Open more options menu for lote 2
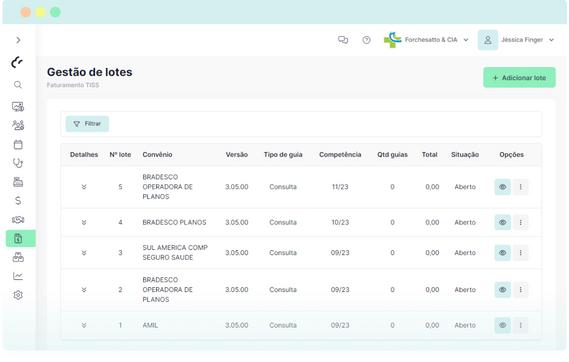Image resolution: width=569 pixels, height=362 pixels. tap(521, 290)
